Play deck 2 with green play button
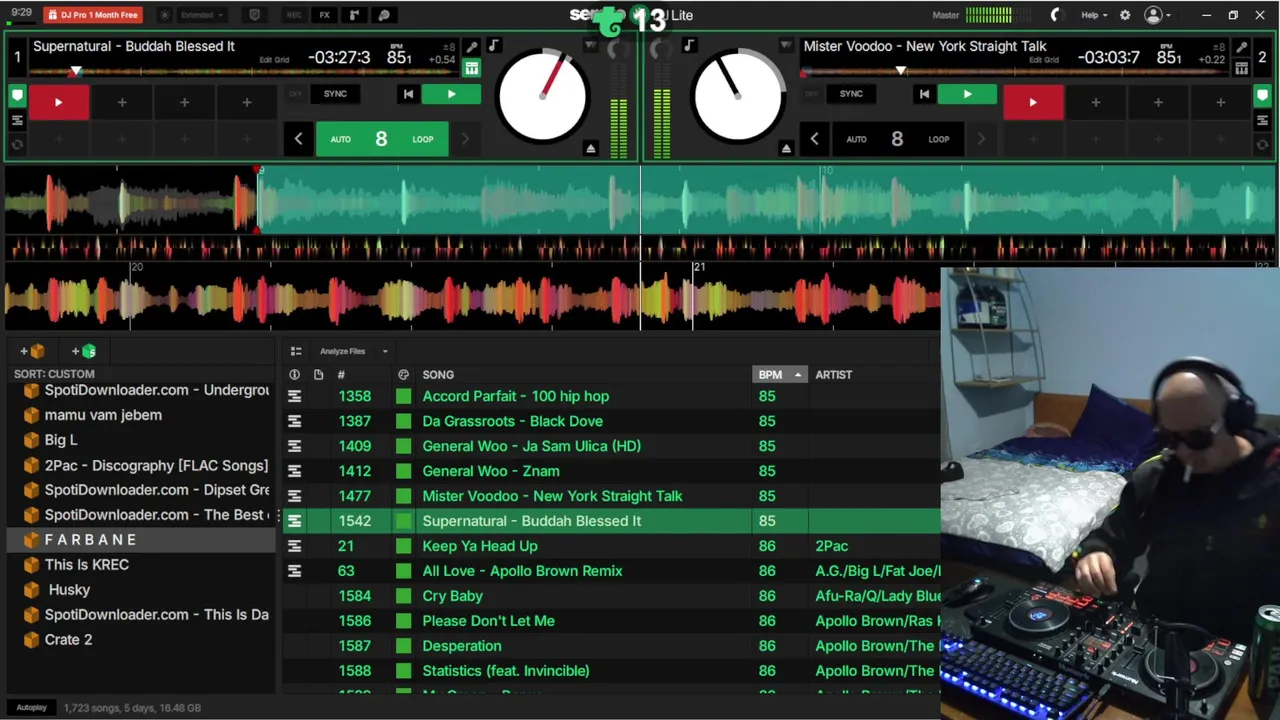 pos(967,94)
